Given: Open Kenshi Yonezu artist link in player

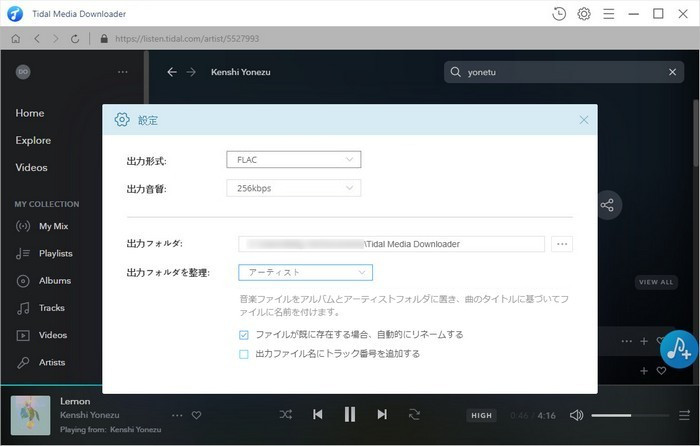Looking at the screenshot, I should (x=90, y=415).
